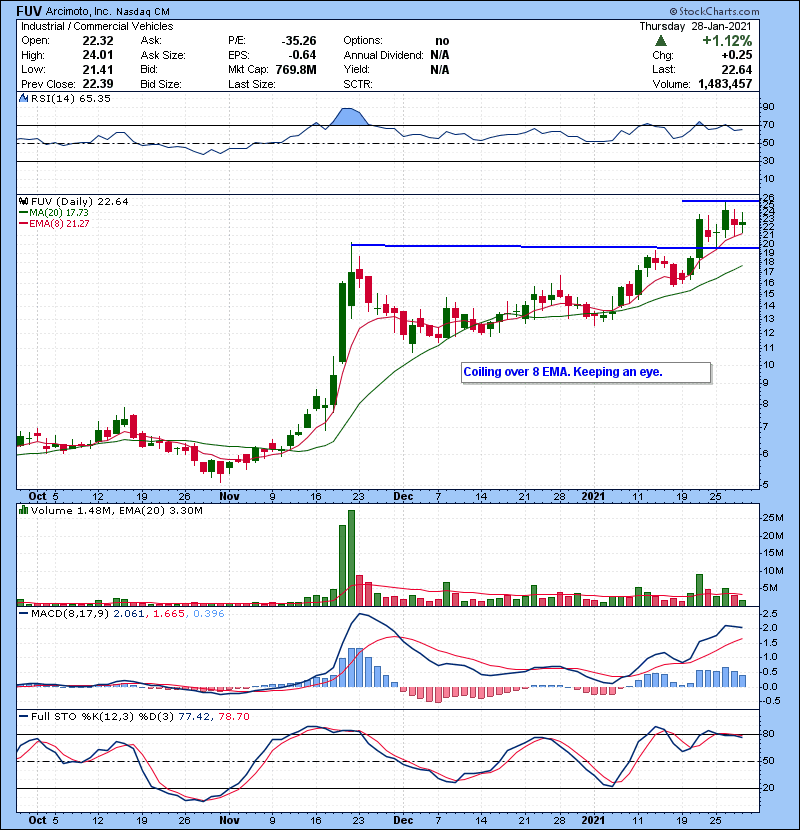800x830 pixels.
Task: Click the short blue line at price 26
Action: coord(721,201)
